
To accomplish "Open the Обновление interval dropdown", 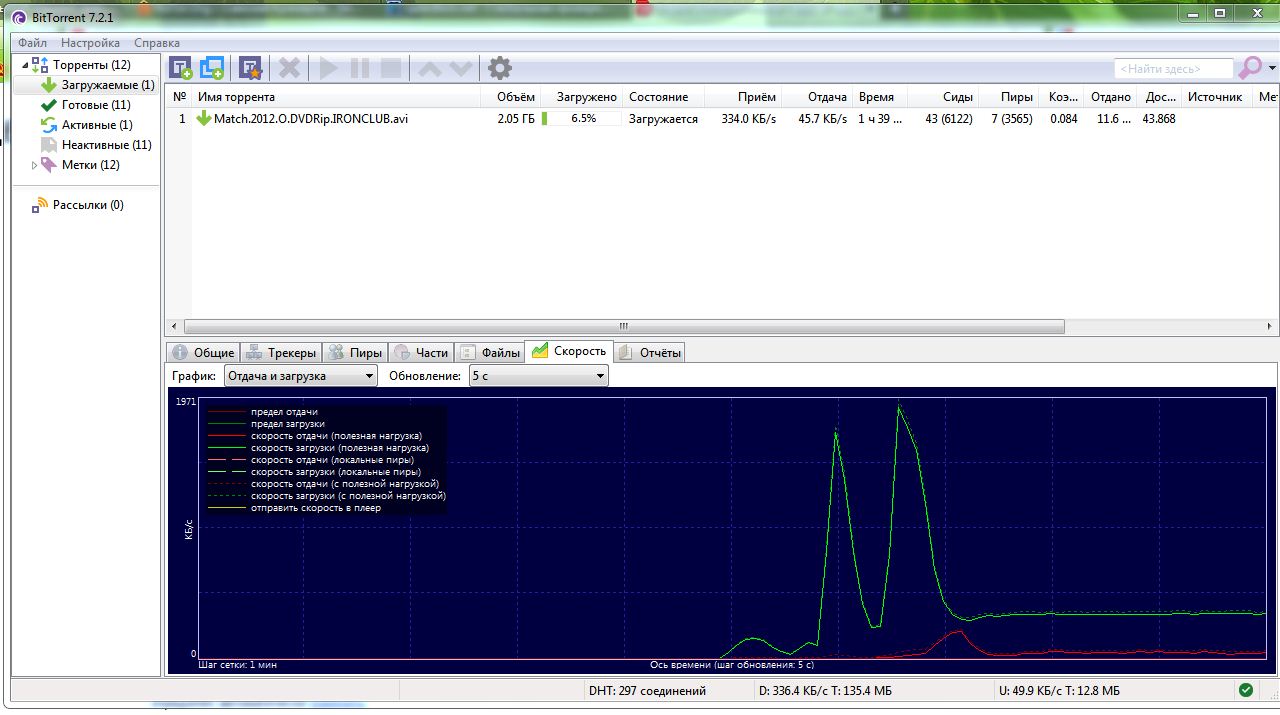I will point(538,376).
